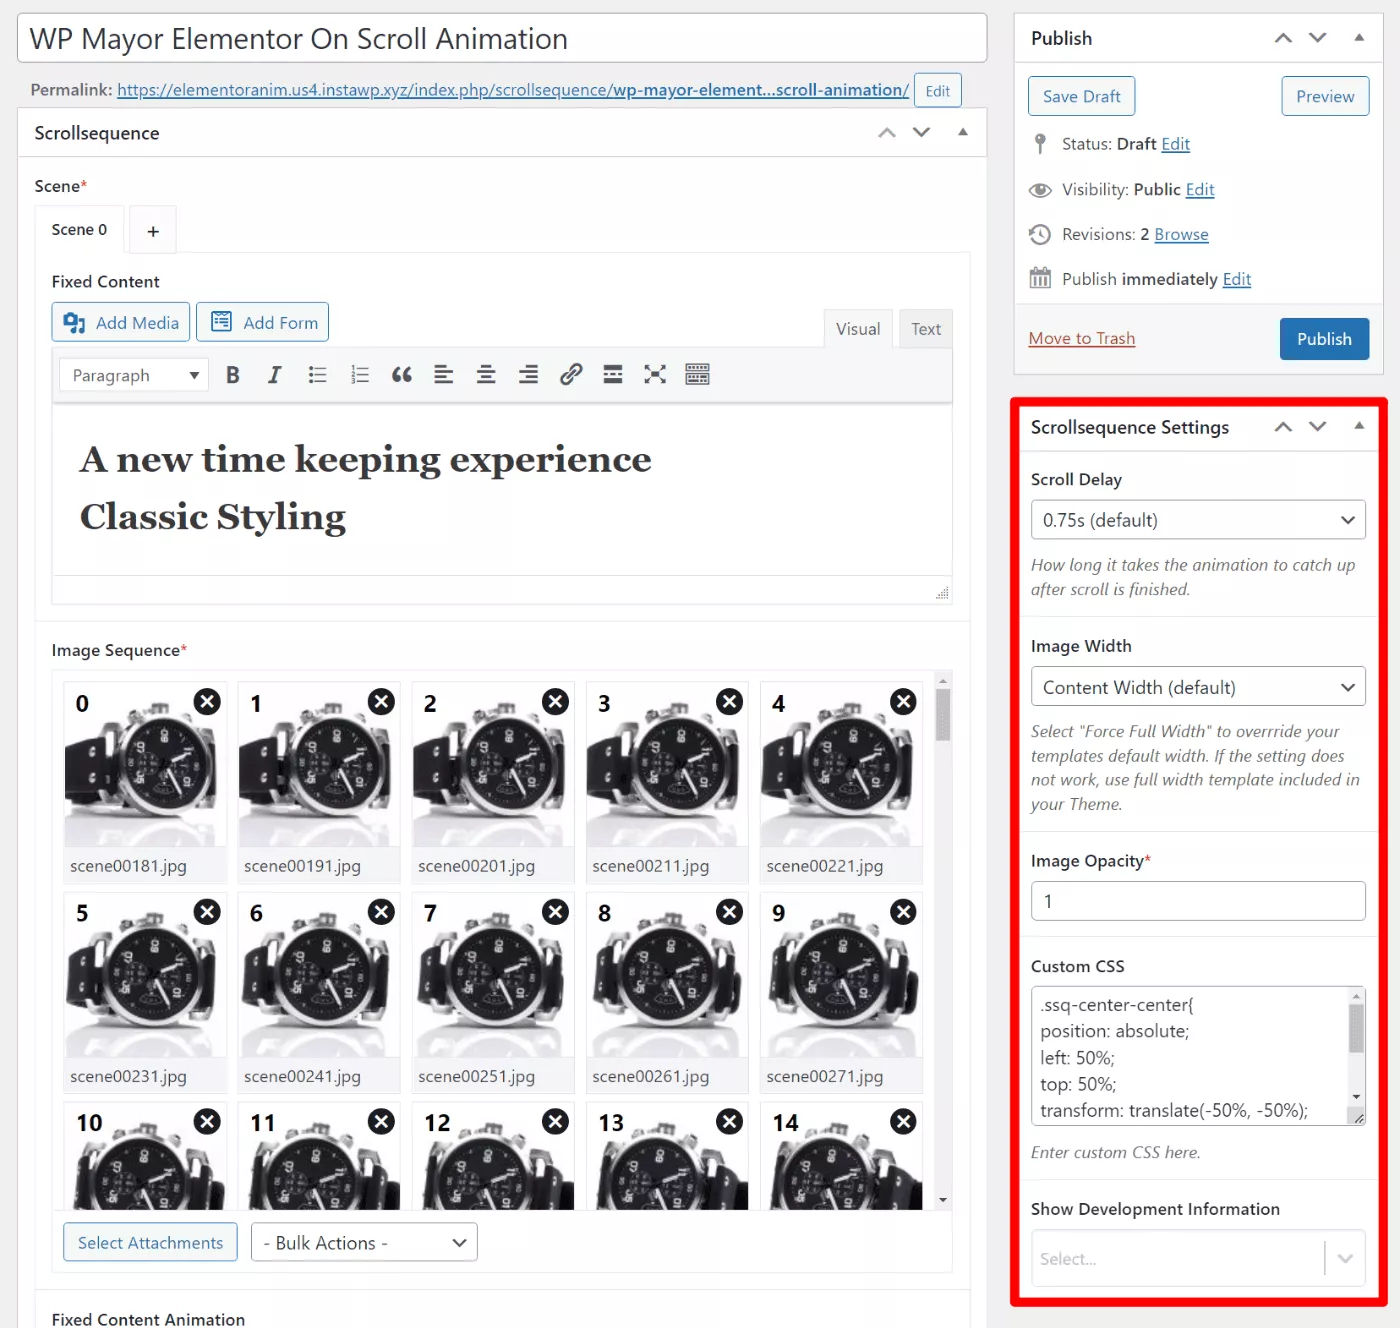This screenshot has height=1328, width=1400.
Task: Collapse Scrollsequence Settings panel
Action: (x=1359, y=426)
